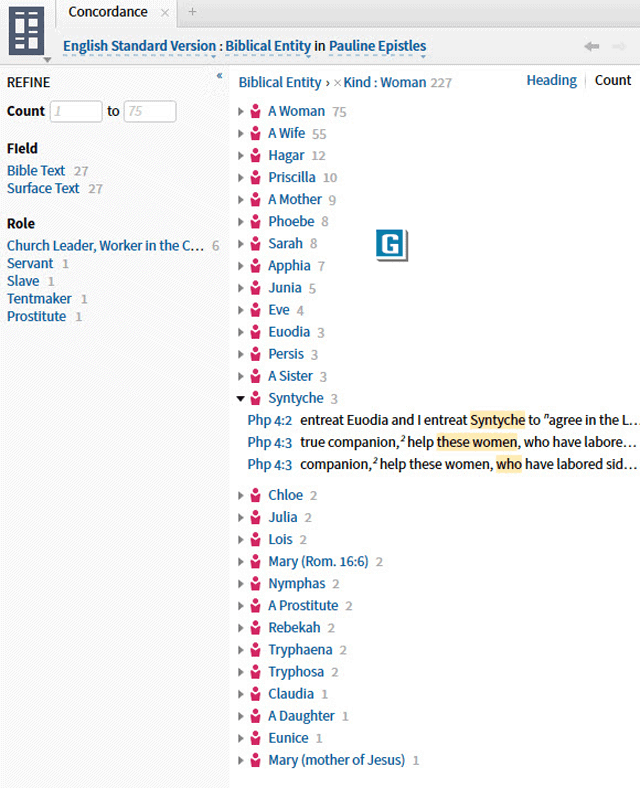Expand the A Sister entry
Image resolution: width=640 pixels, height=788 pixels.
click(x=241, y=376)
